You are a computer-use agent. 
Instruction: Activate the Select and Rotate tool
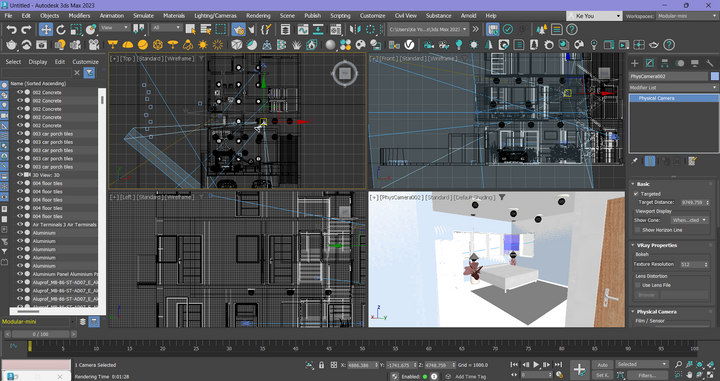[61, 30]
